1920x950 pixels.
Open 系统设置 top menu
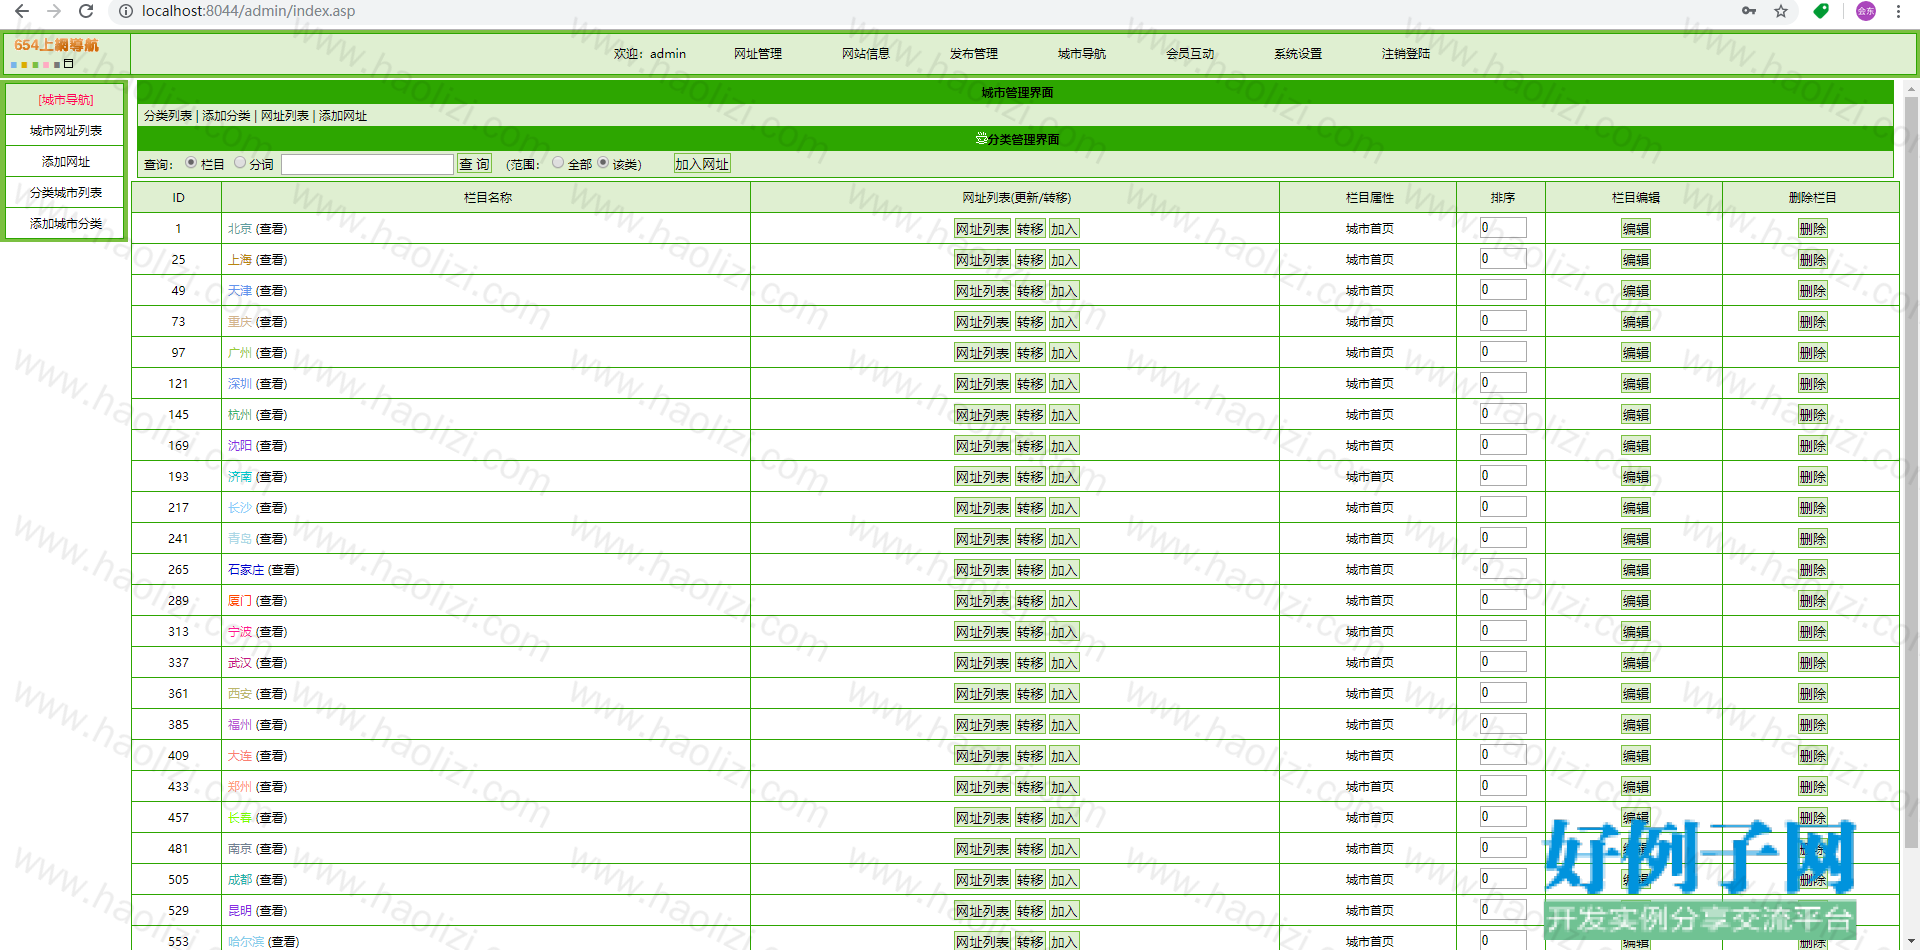(1298, 54)
